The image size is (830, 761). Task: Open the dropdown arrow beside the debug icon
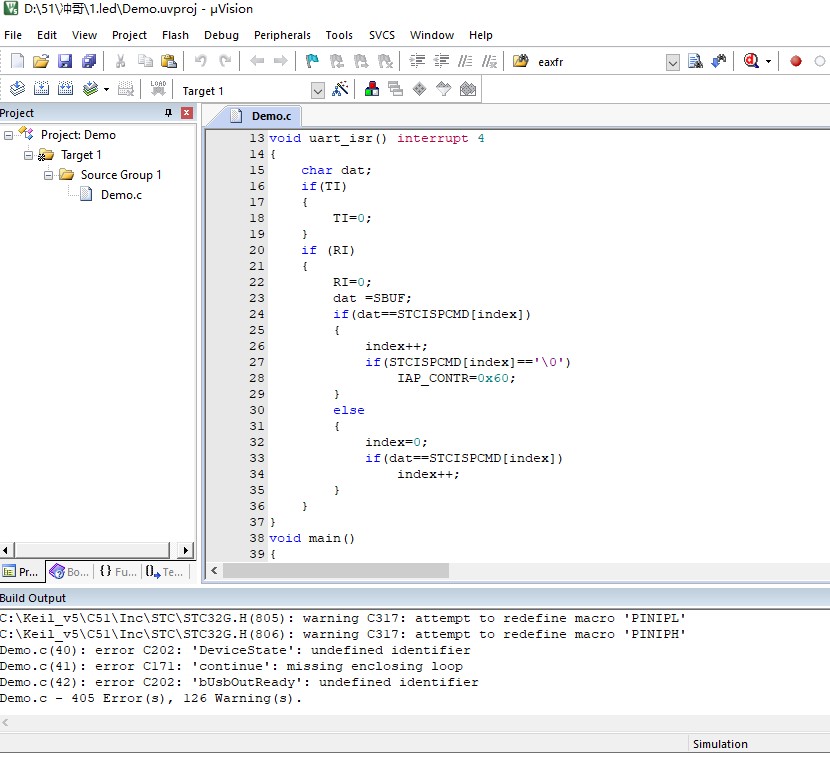tap(769, 61)
